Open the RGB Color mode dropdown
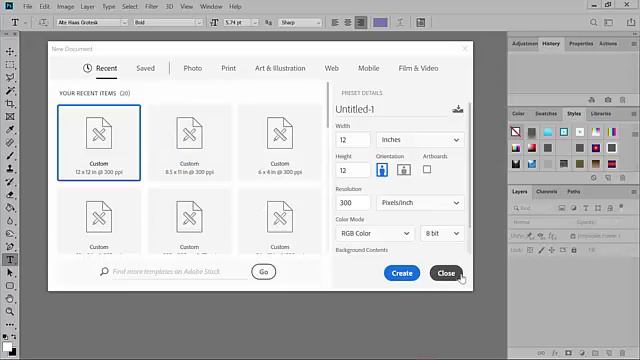 (375, 233)
